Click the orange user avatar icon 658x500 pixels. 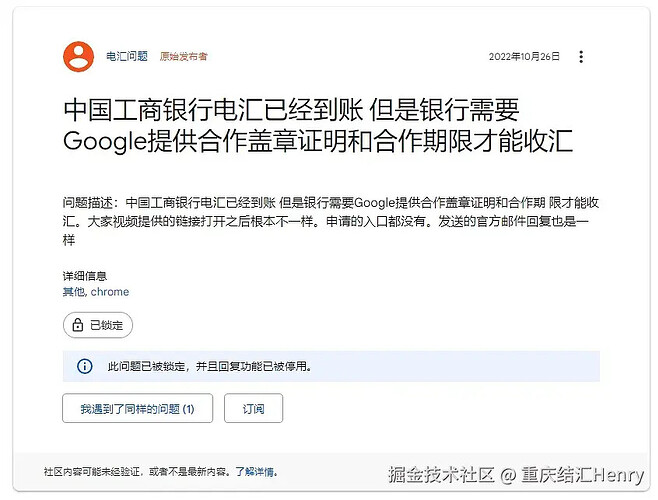(x=78, y=56)
